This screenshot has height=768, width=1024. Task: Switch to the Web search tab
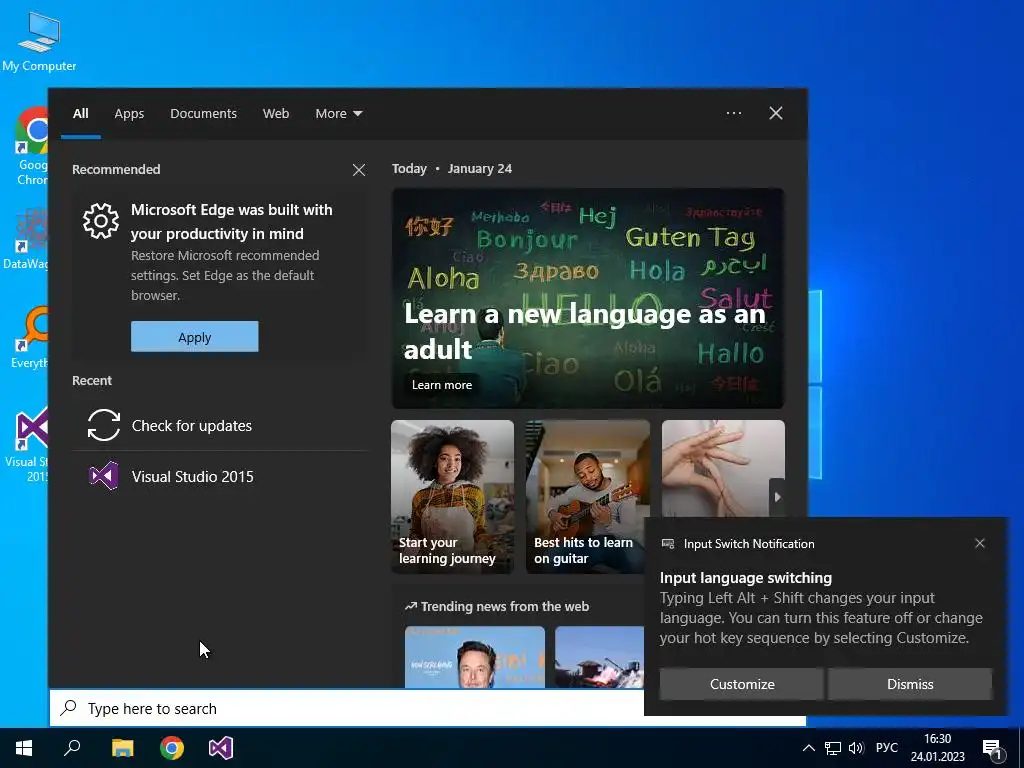(276, 114)
